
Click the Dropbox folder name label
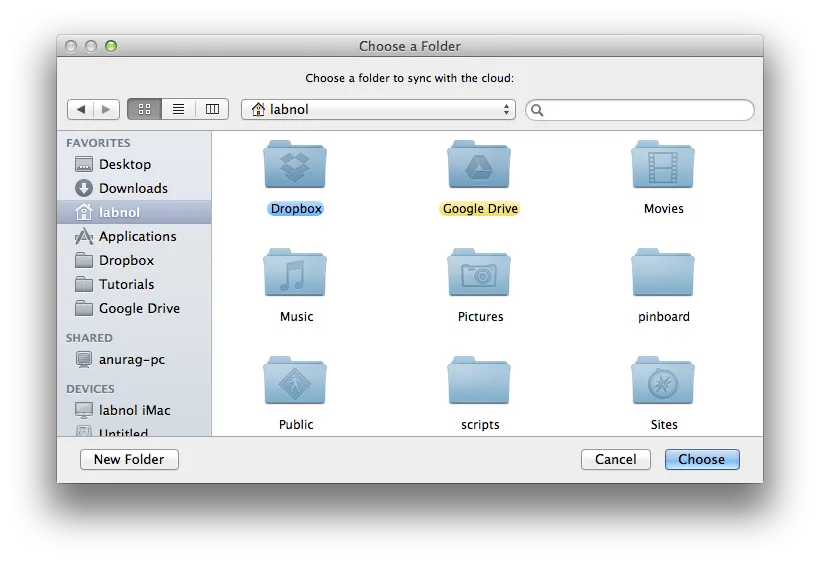[x=296, y=209]
